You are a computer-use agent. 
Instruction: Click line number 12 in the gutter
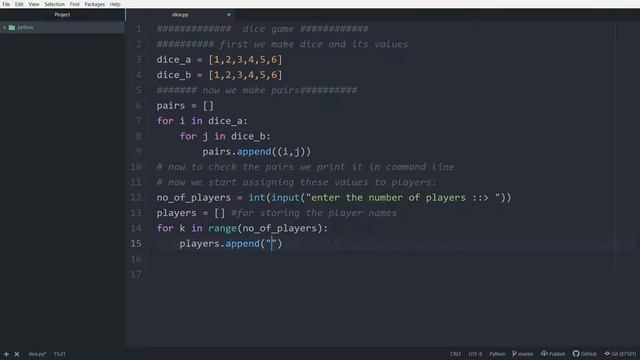pos(136,198)
